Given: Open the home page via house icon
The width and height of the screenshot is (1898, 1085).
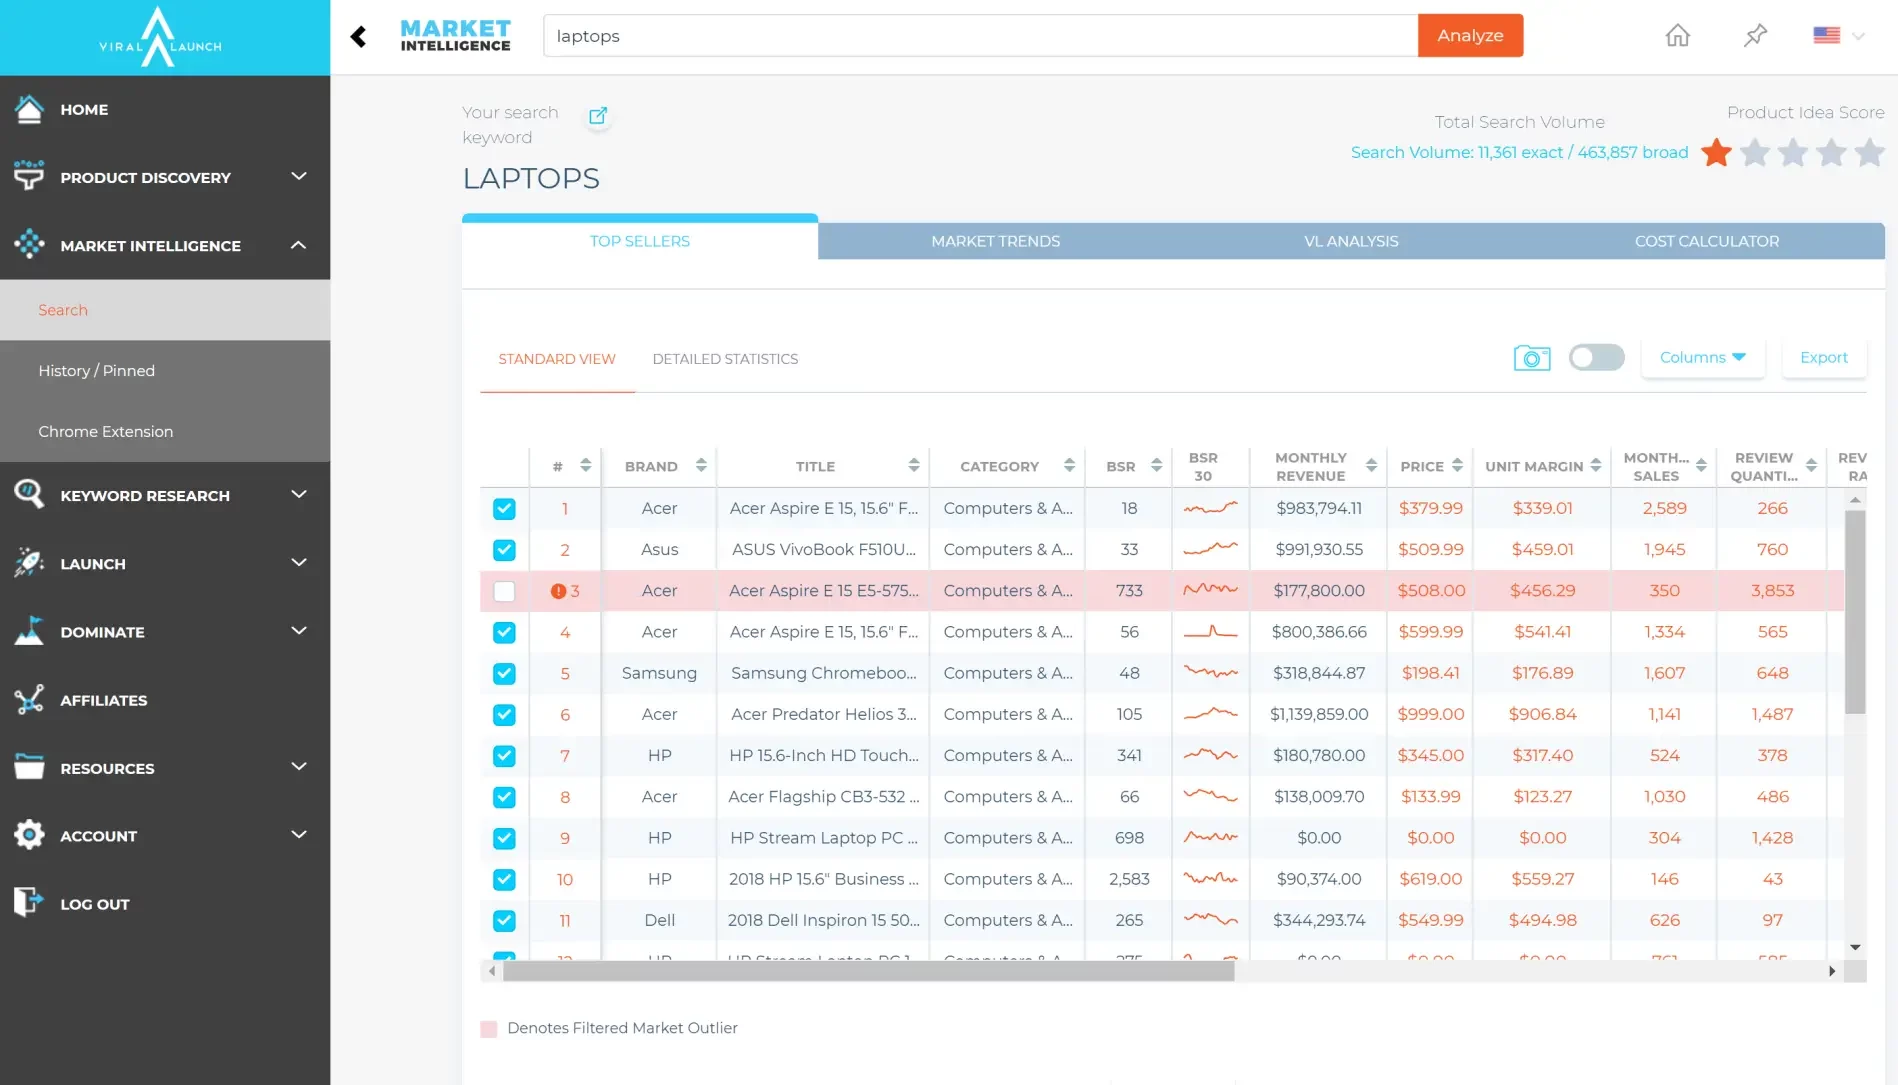Looking at the screenshot, I should [1677, 36].
